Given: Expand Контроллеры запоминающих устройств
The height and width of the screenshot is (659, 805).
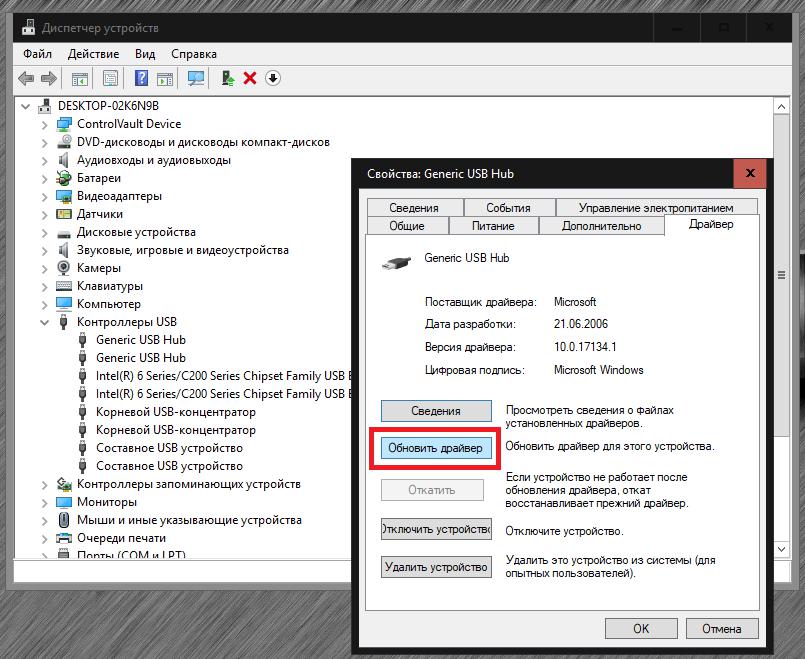Looking at the screenshot, I should pyautogui.click(x=45, y=484).
